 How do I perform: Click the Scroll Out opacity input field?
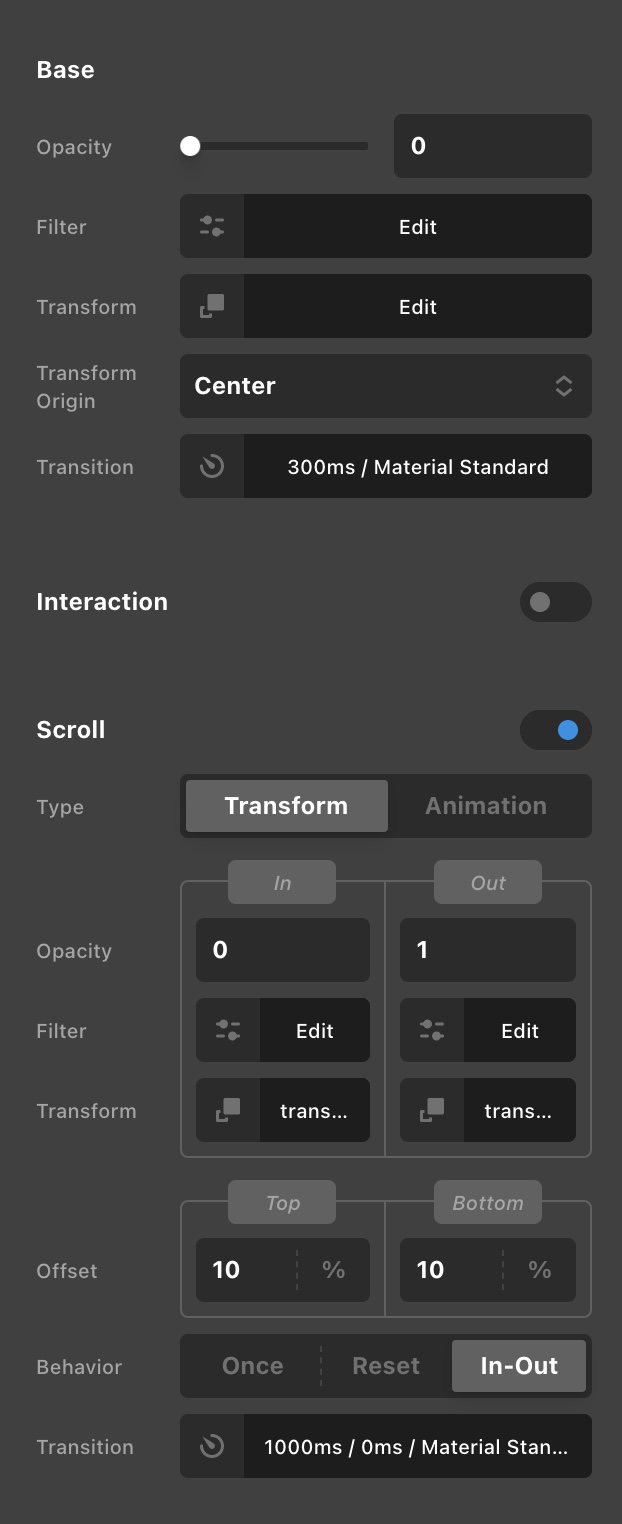click(x=487, y=950)
